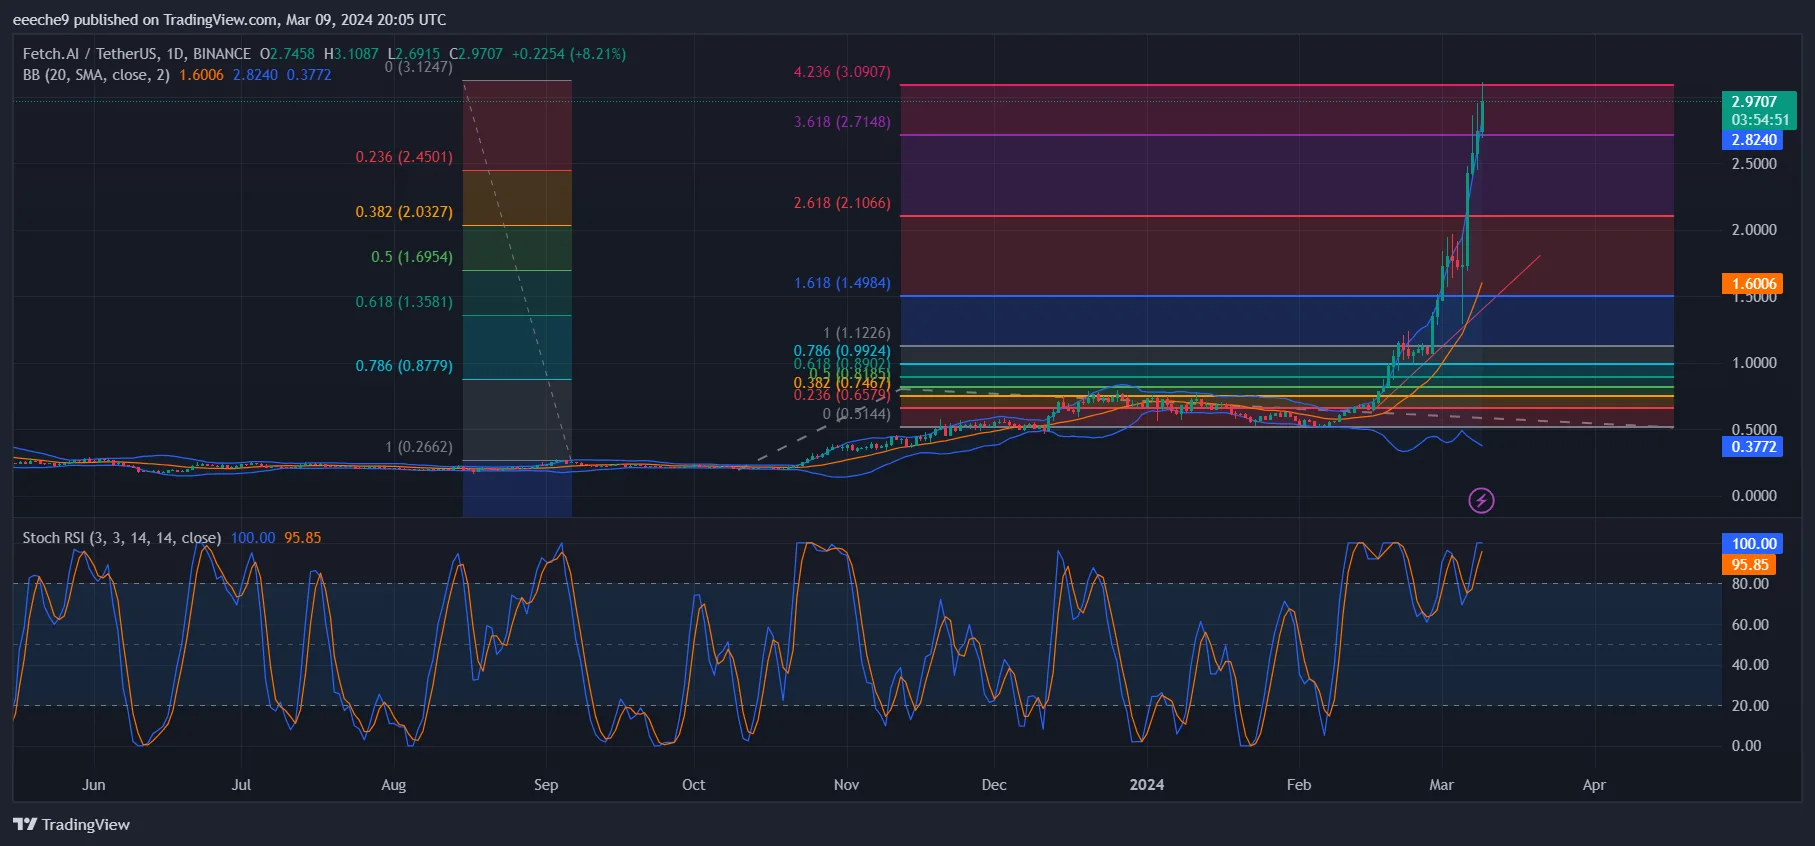Click the blue Stoch RSI 100.00 value tag
Image resolution: width=1815 pixels, height=846 pixels.
[x=1754, y=544]
